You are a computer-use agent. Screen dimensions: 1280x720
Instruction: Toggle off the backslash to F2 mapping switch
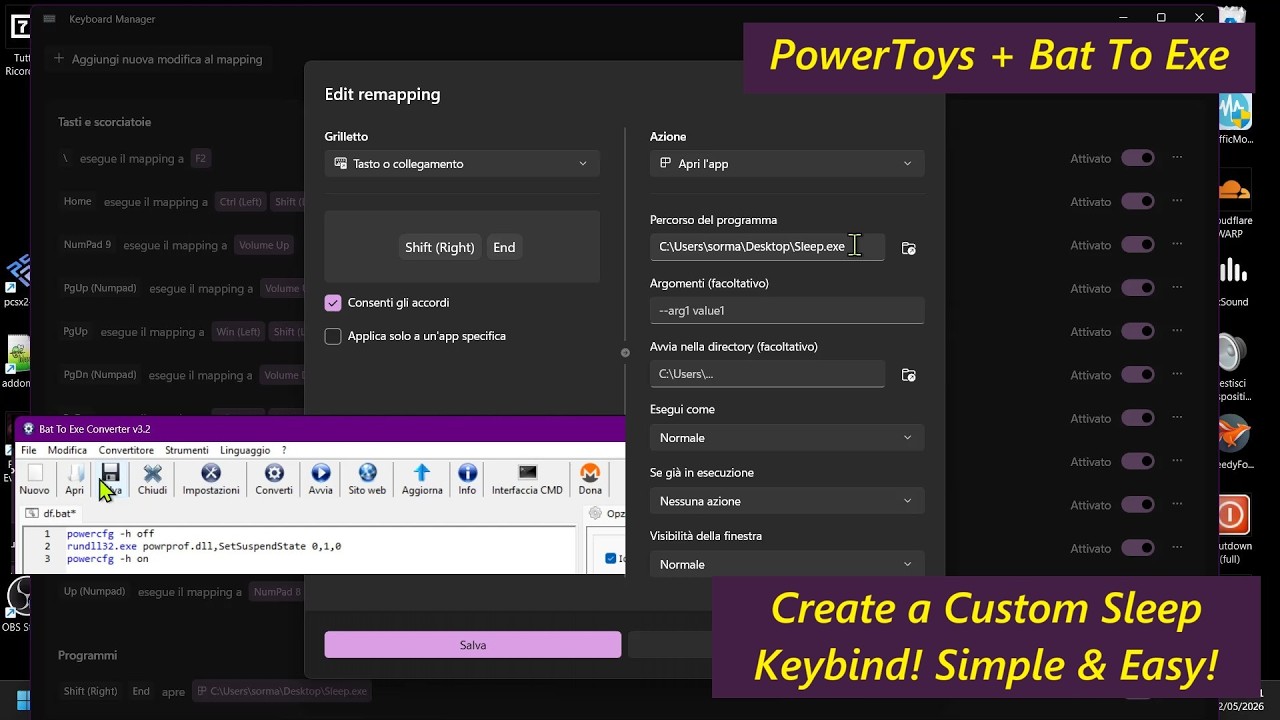point(1138,158)
